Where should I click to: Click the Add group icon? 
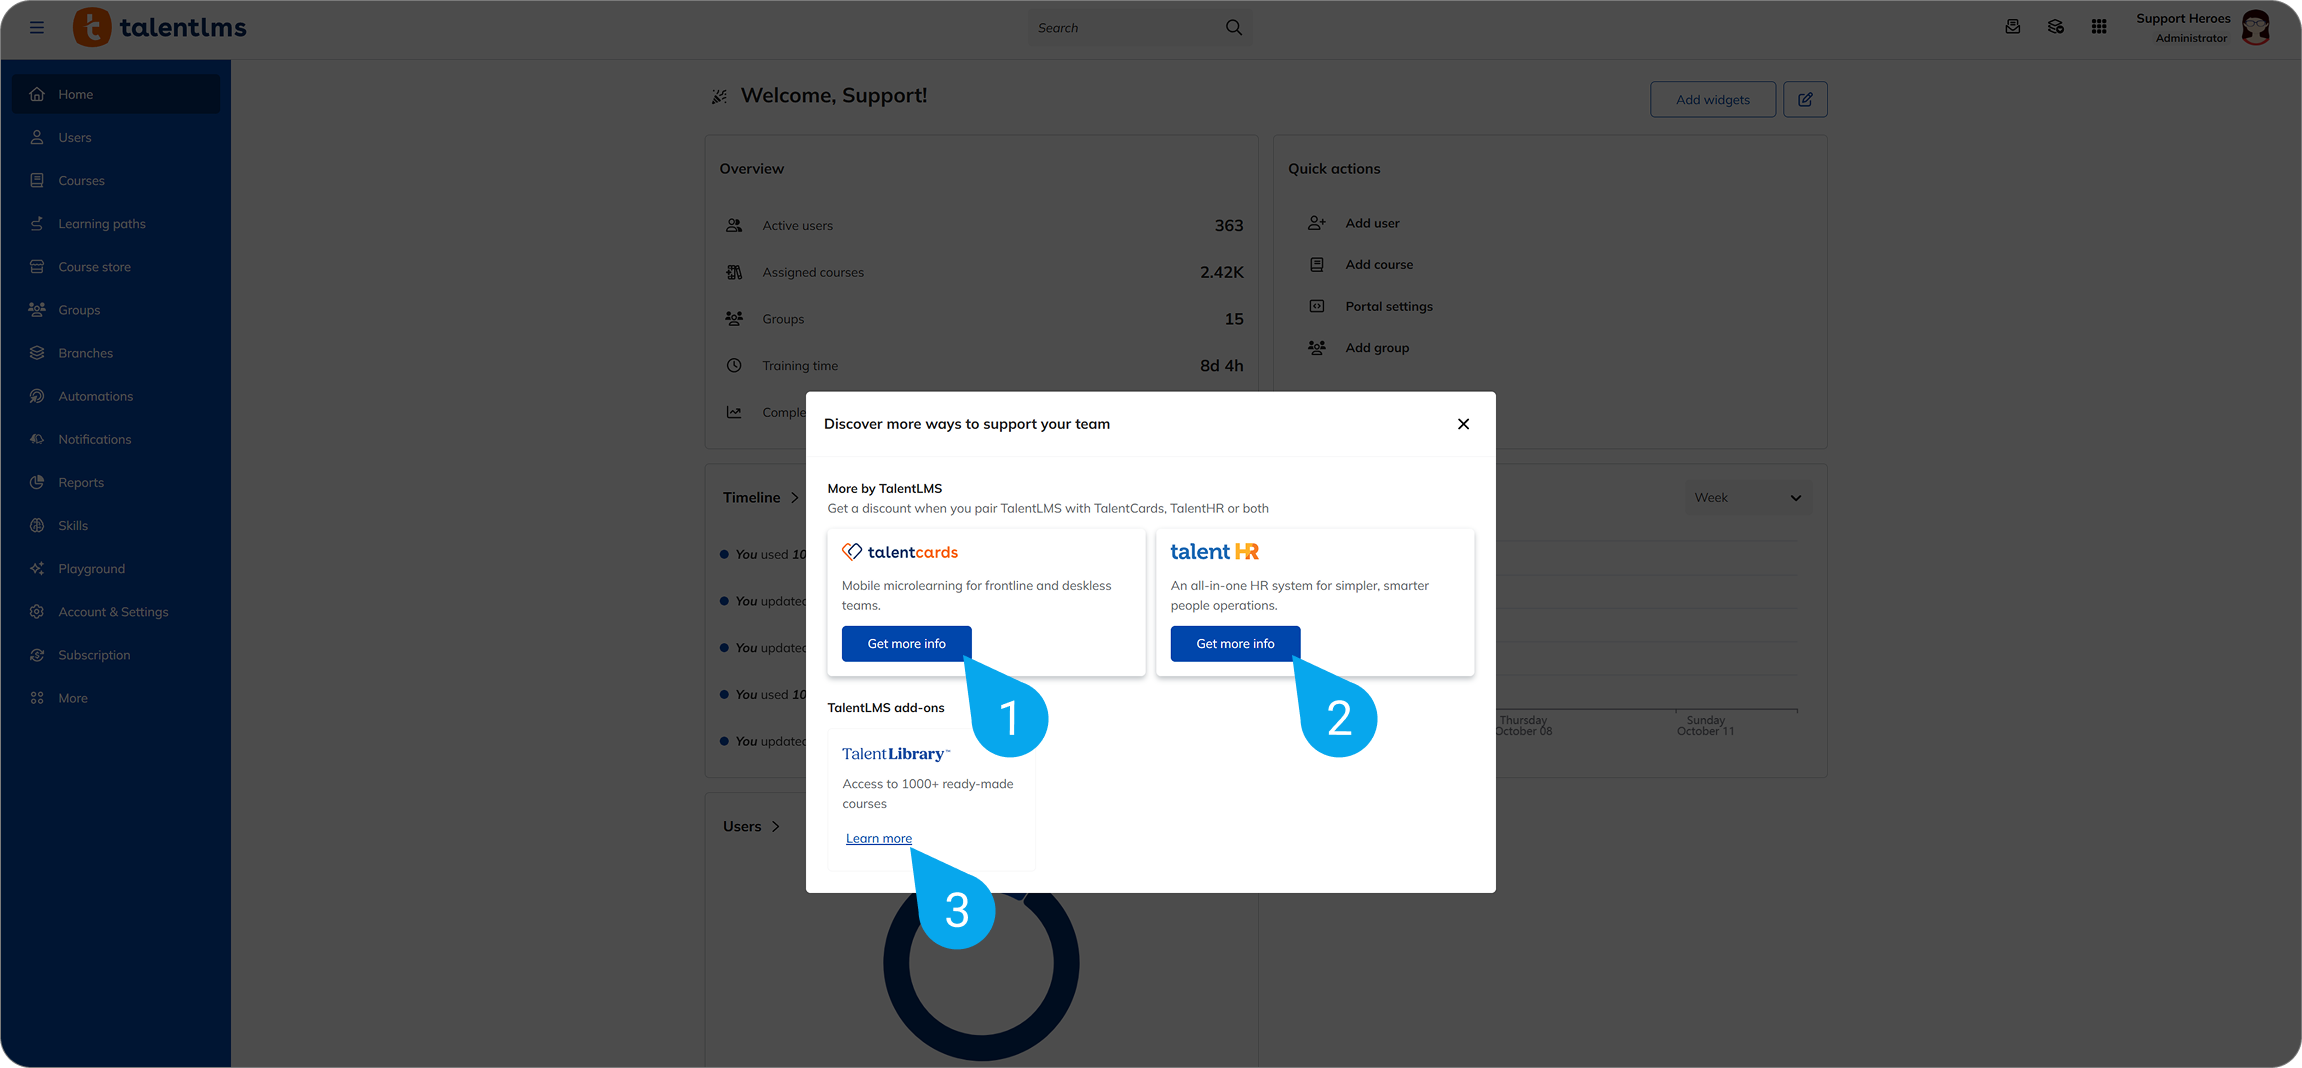click(x=1317, y=348)
